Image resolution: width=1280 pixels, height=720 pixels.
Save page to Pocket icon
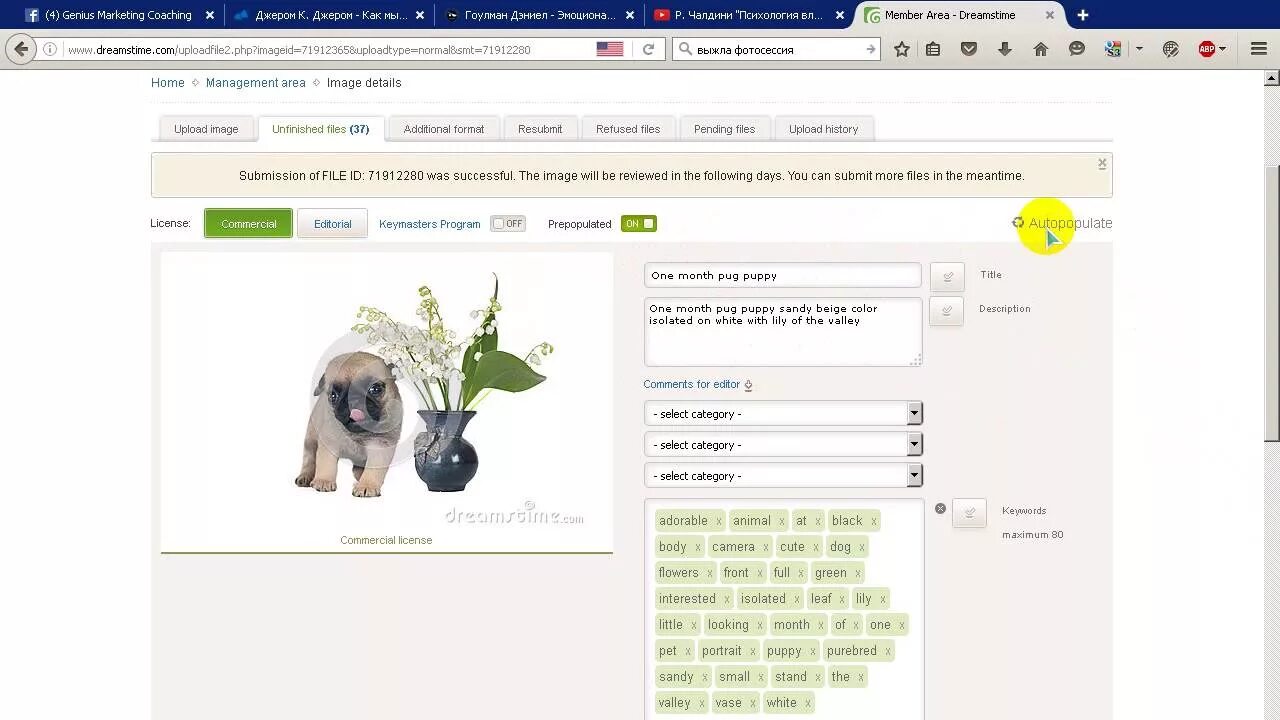point(969,49)
